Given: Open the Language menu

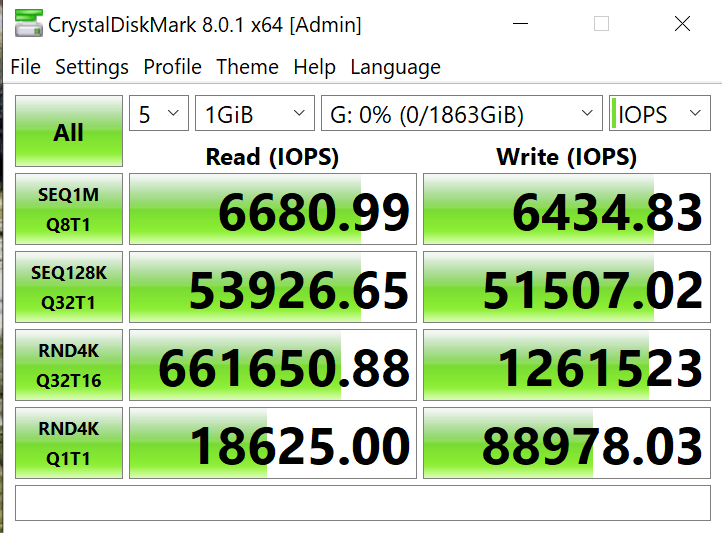Looking at the screenshot, I should pos(395,67).
